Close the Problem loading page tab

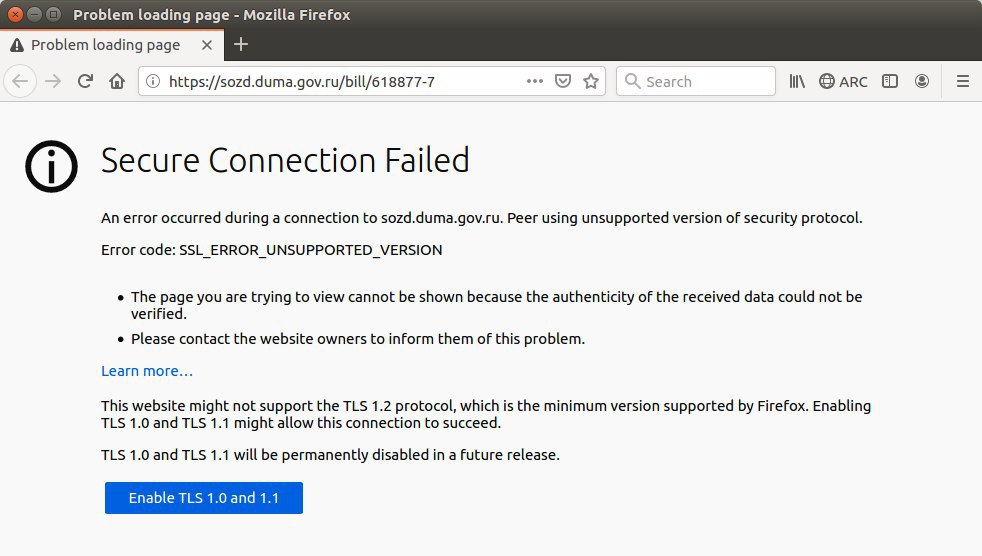click(207, 45)
